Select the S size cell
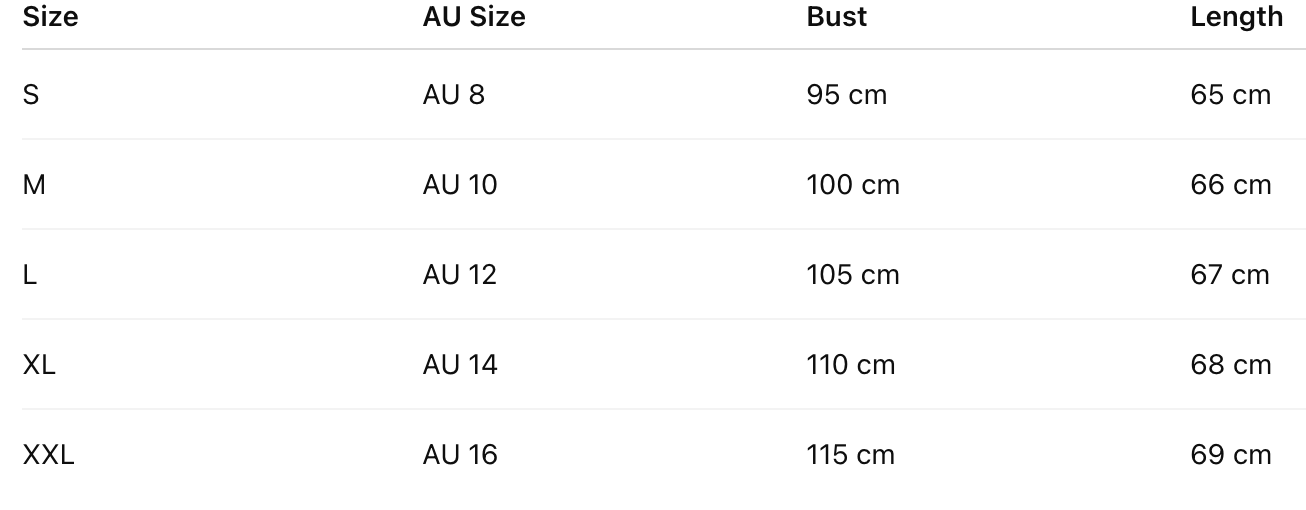 (x=31, y=95)
